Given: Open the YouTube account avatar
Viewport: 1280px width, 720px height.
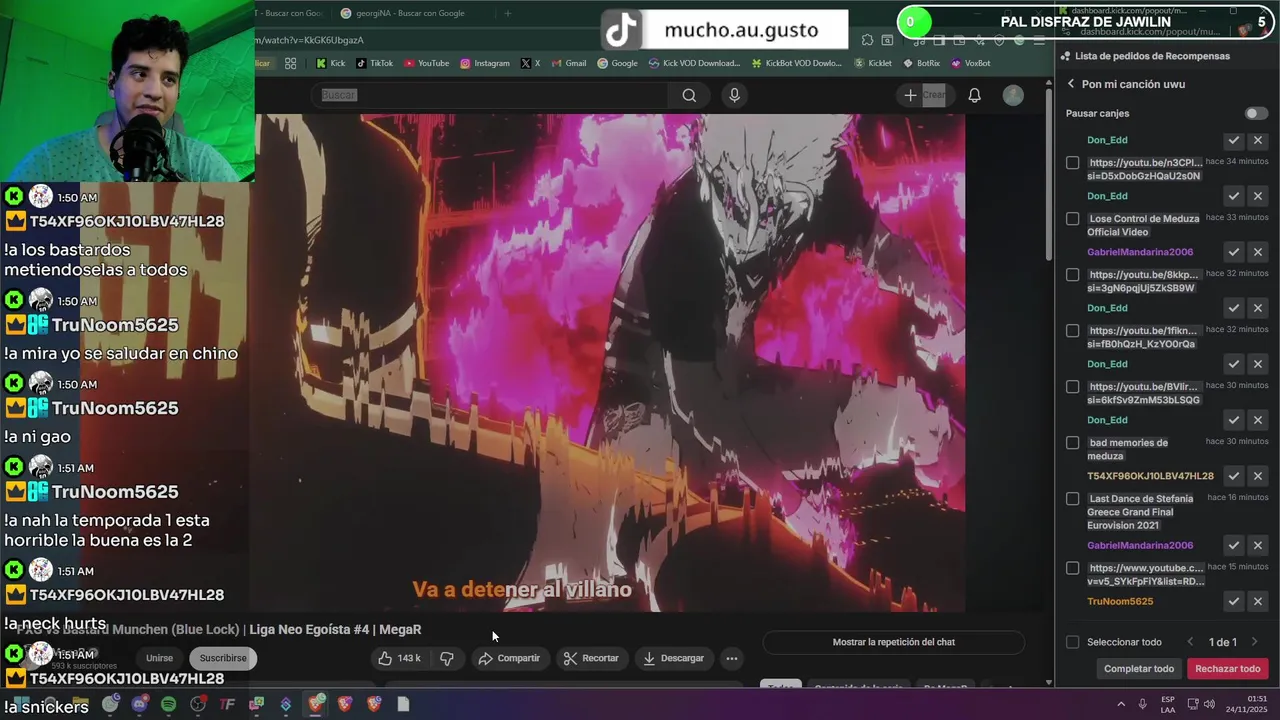Looking at the screenshot, I should [1013, 95].
